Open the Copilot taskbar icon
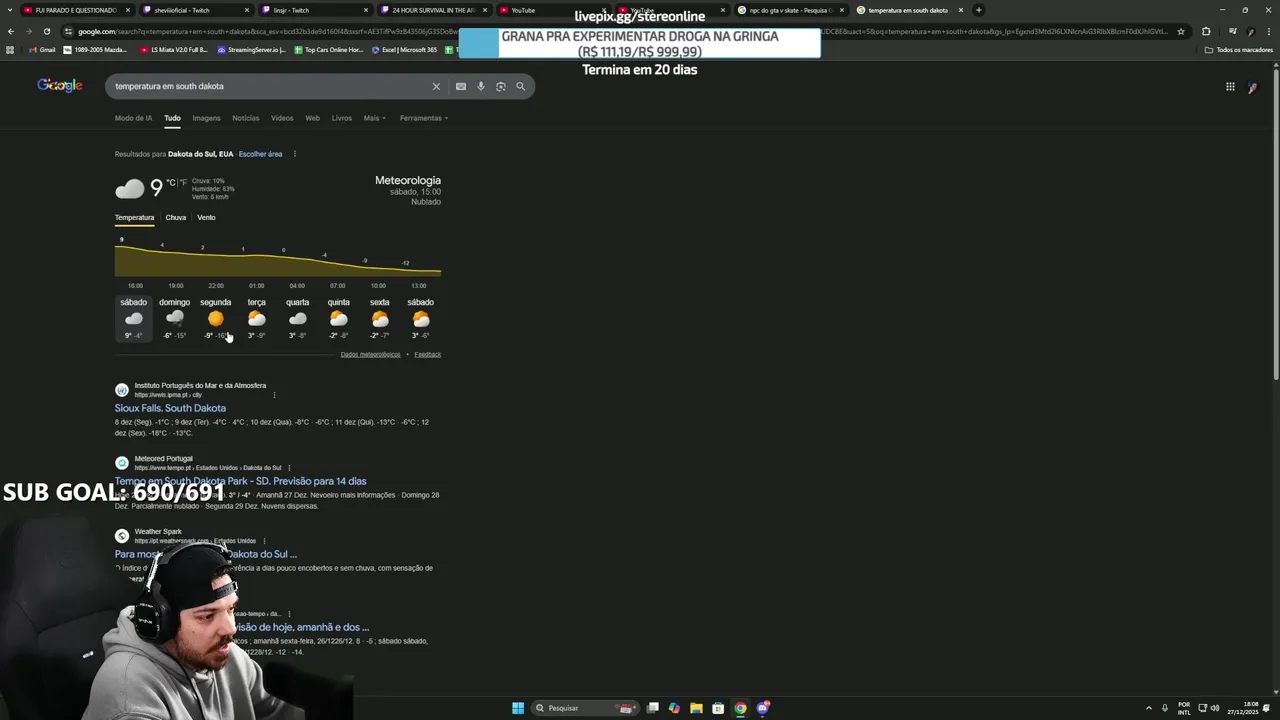This screenshot has width=1280, height=720. [x=674, y=708]
